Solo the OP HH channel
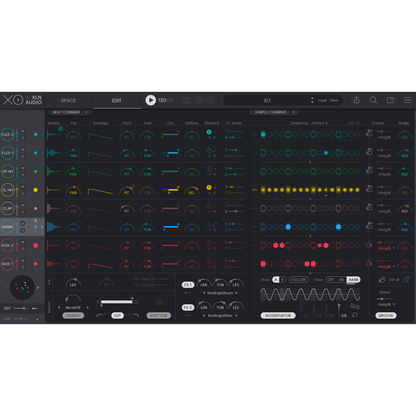Viewport: 416px width, 416px height. click(23, 175)
